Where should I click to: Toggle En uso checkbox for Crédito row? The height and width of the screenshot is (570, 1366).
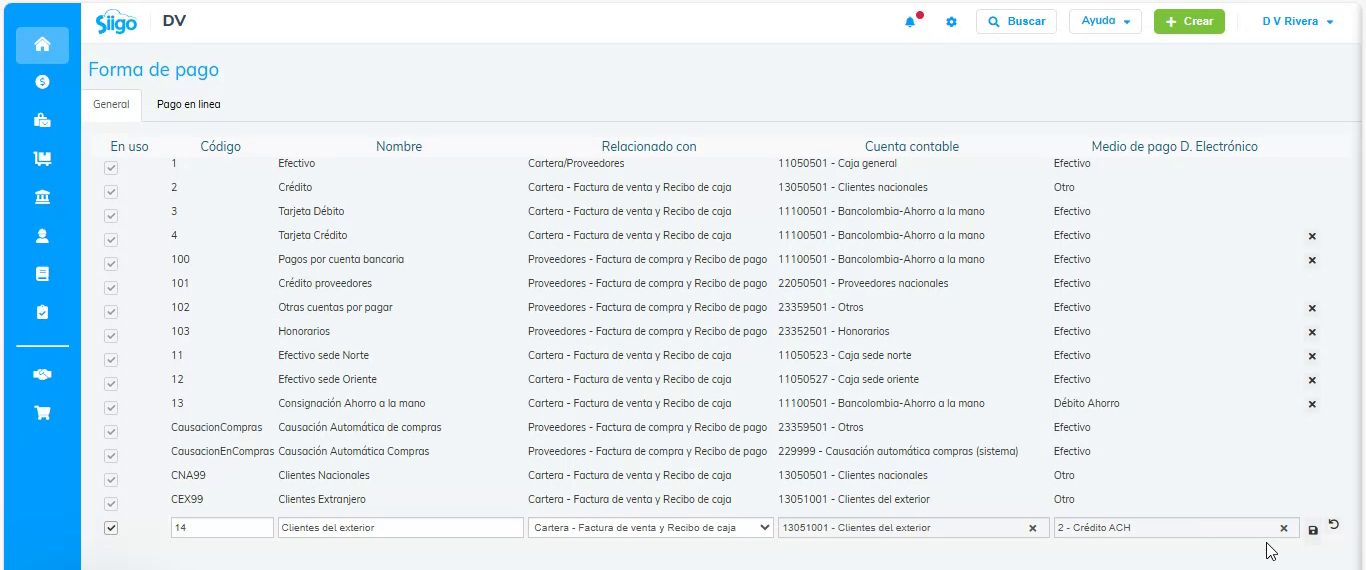111,192
